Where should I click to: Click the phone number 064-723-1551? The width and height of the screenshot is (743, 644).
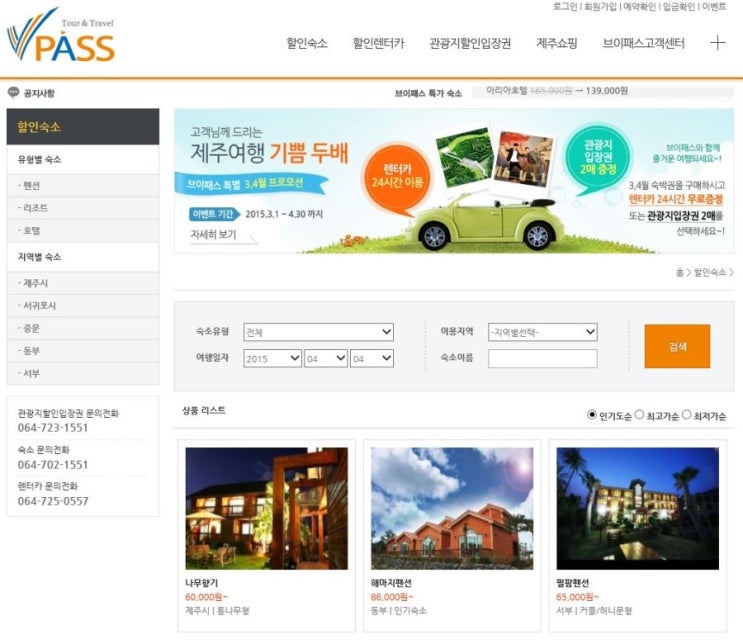53,427
